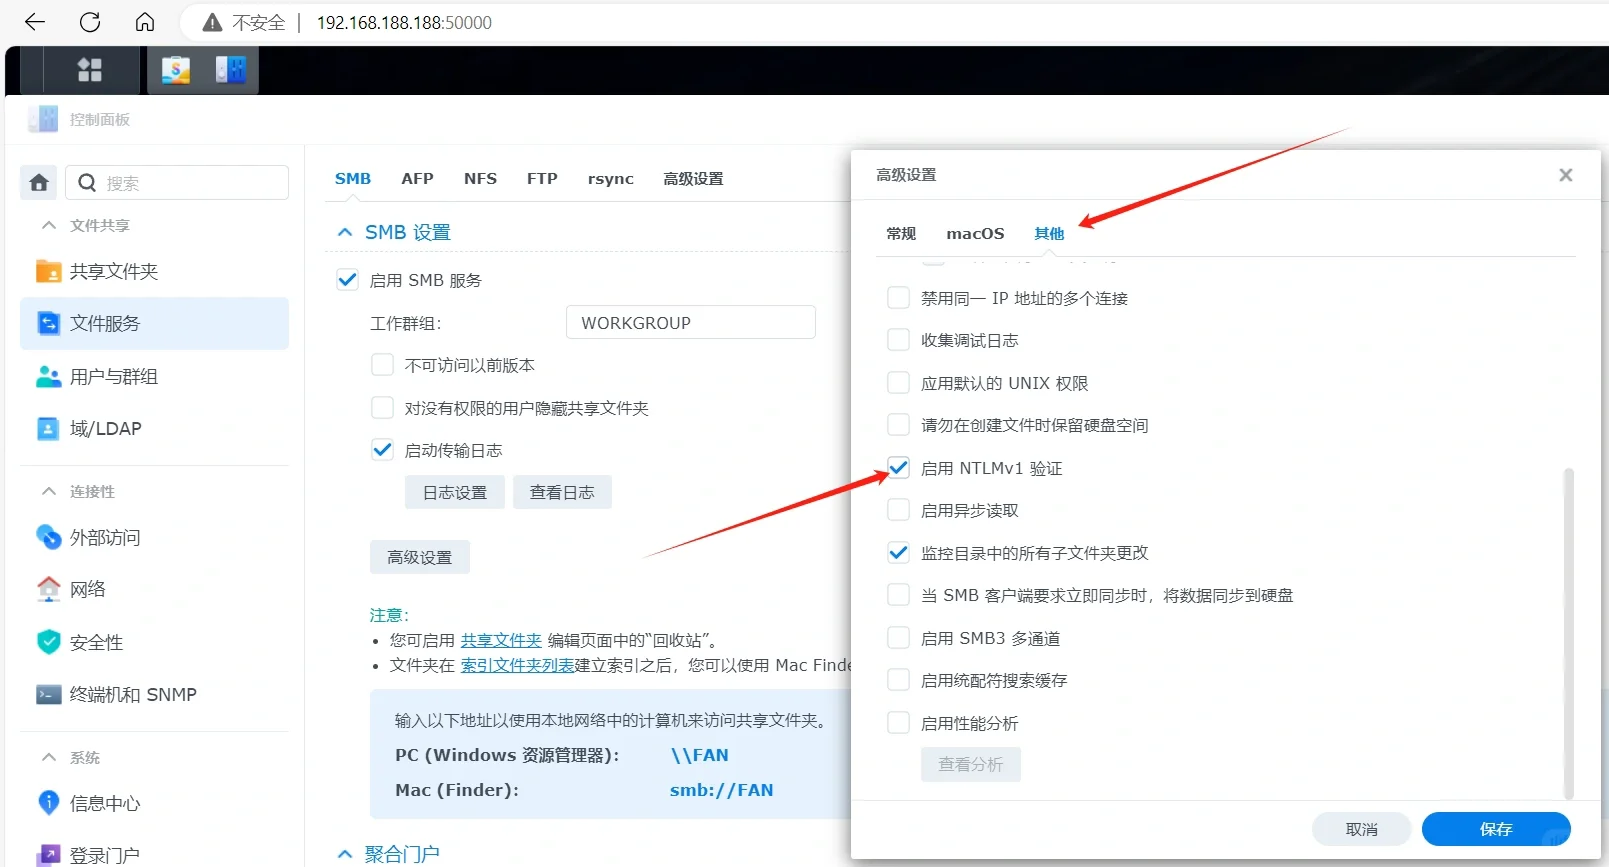Viewport: 1609px width, 867px height.
Task: Open the 索引文件夹列表 link
Action: click(517, 665)
